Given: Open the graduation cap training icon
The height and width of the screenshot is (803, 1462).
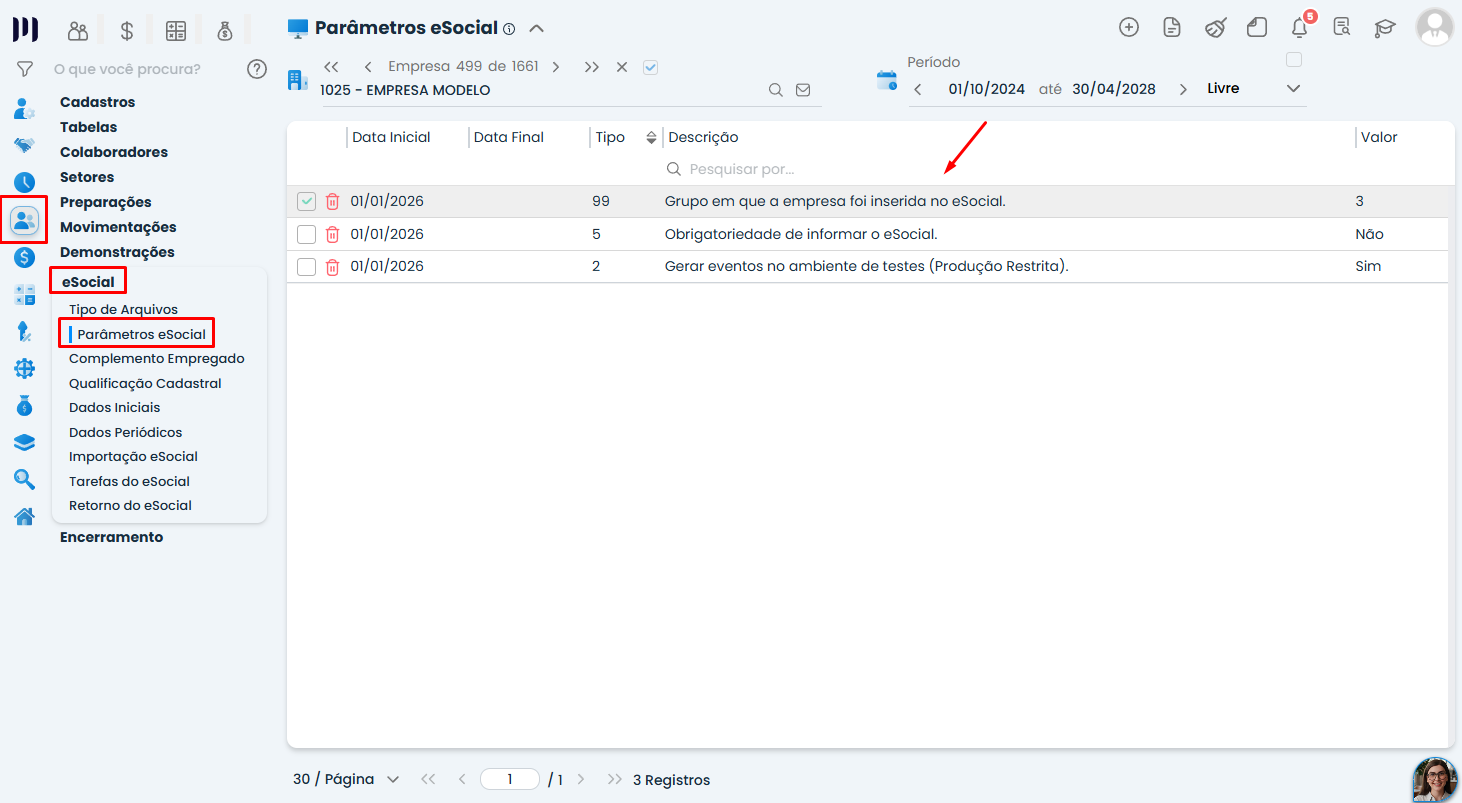Looking at the screenshot, I should (x=1385, y=28).
